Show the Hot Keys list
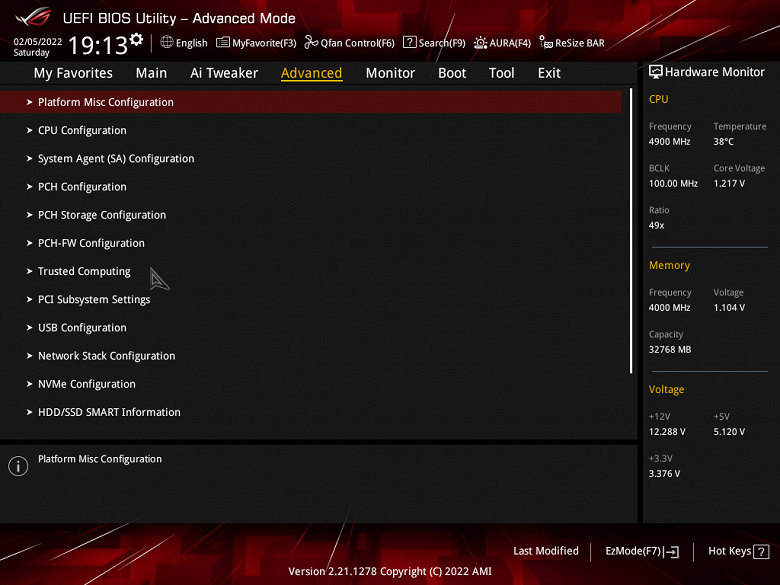The width and height of the screenshot is (780, 585). tap(730, 551)
